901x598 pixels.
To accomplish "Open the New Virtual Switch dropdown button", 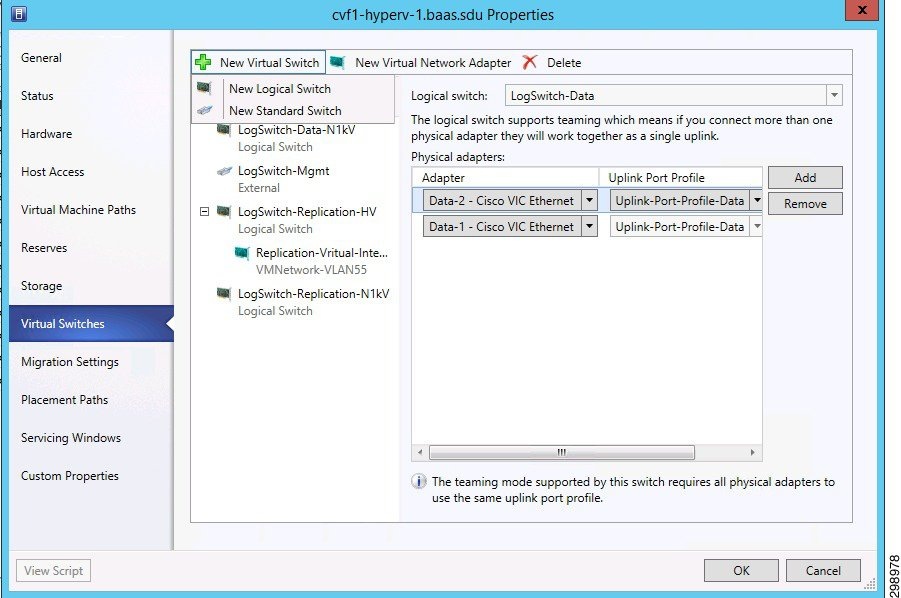I will click(258, 62).
